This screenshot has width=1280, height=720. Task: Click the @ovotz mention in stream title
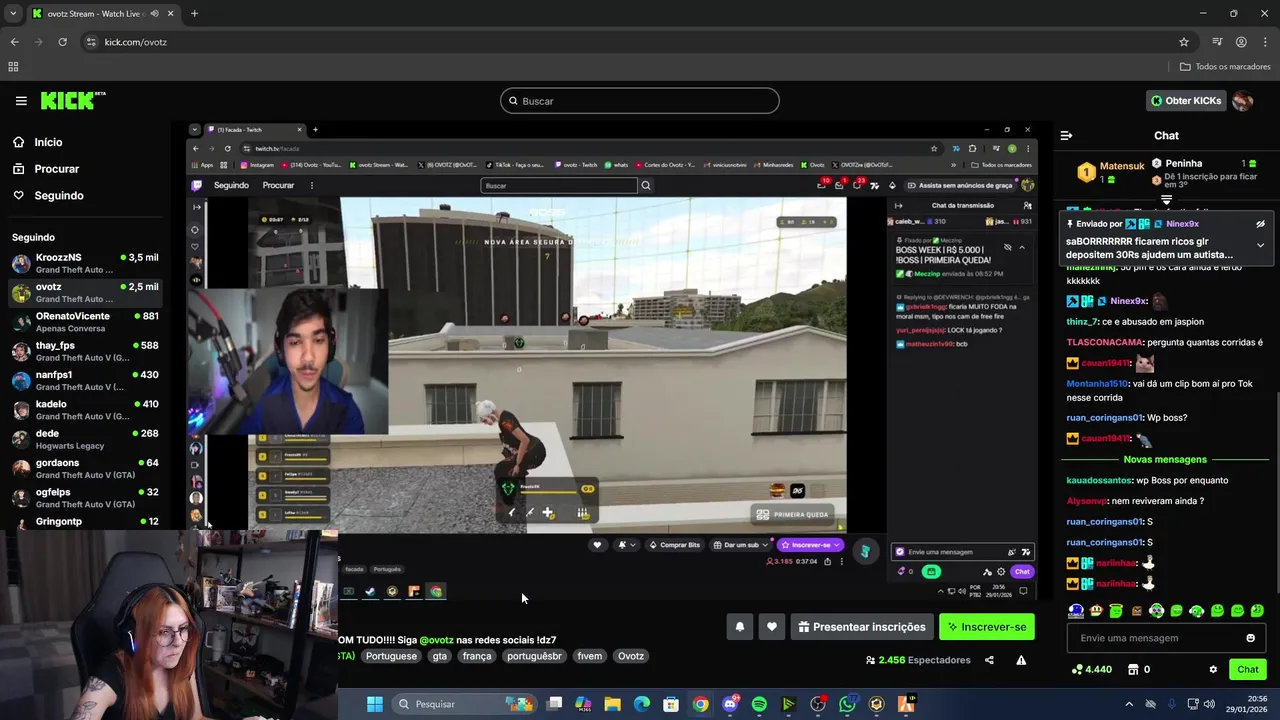click(436, 640)
